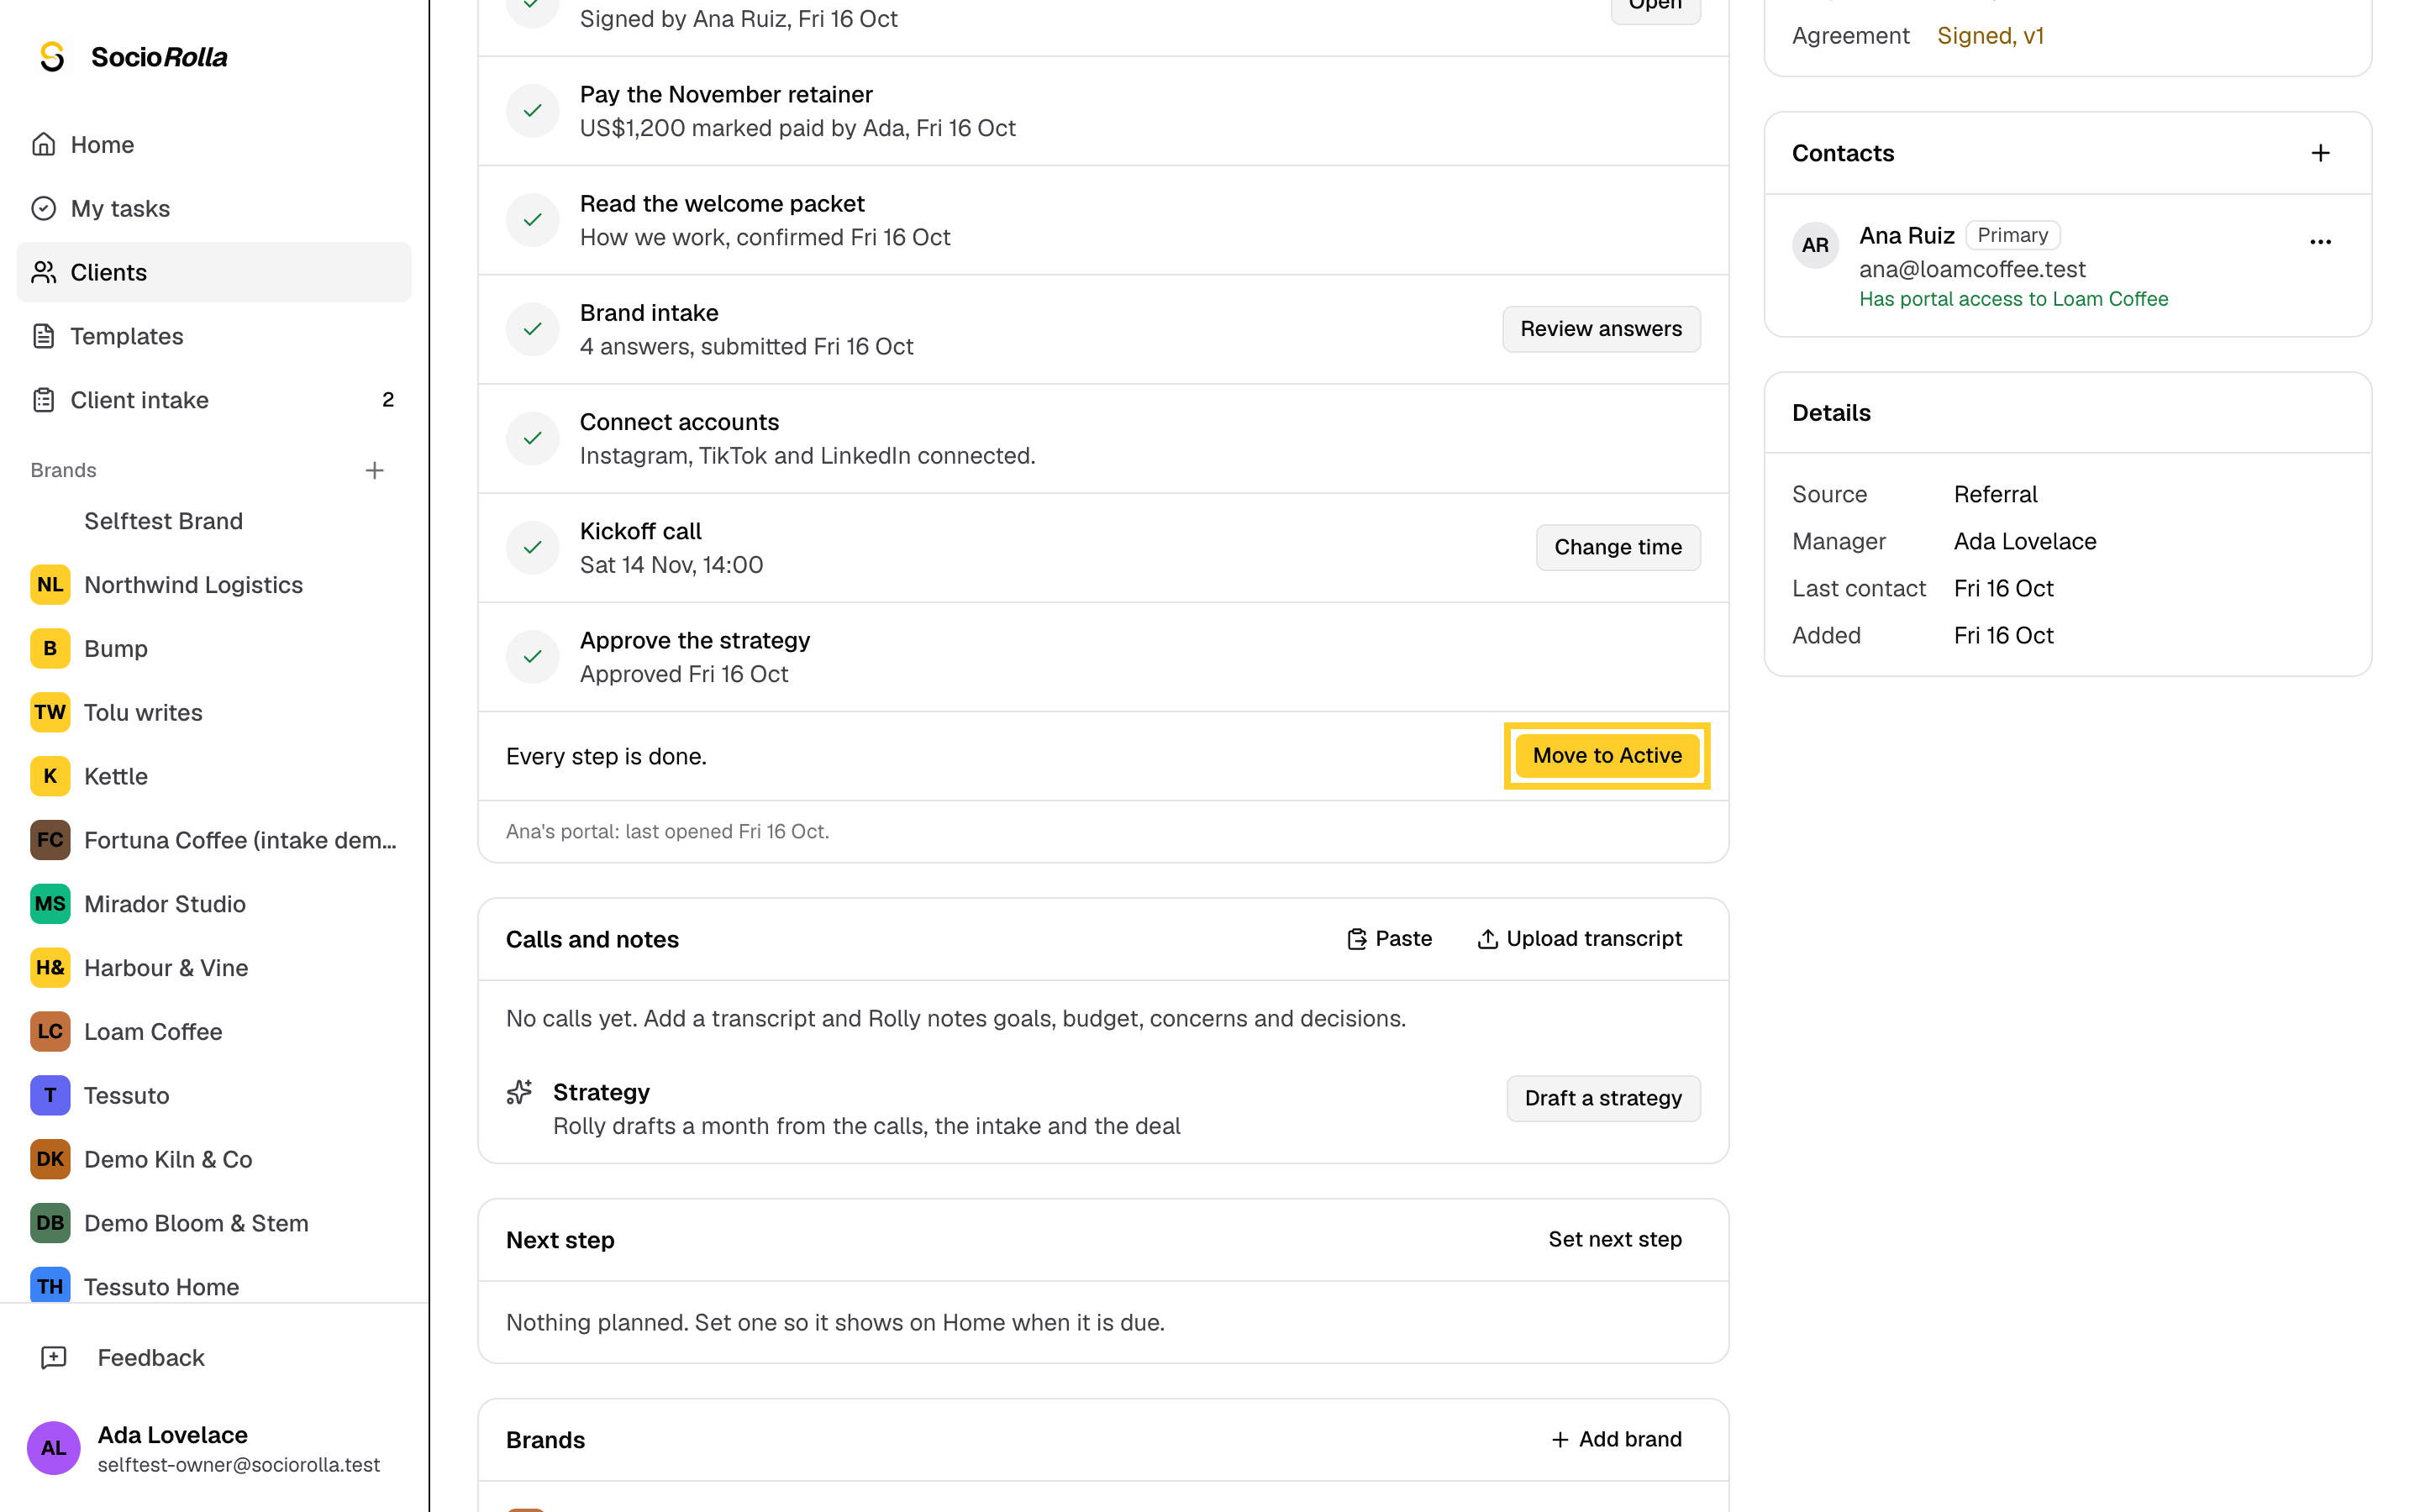Click the My tasks check-circle icon
This screenshot has width=2420, height=1512.
pos(43,208)
